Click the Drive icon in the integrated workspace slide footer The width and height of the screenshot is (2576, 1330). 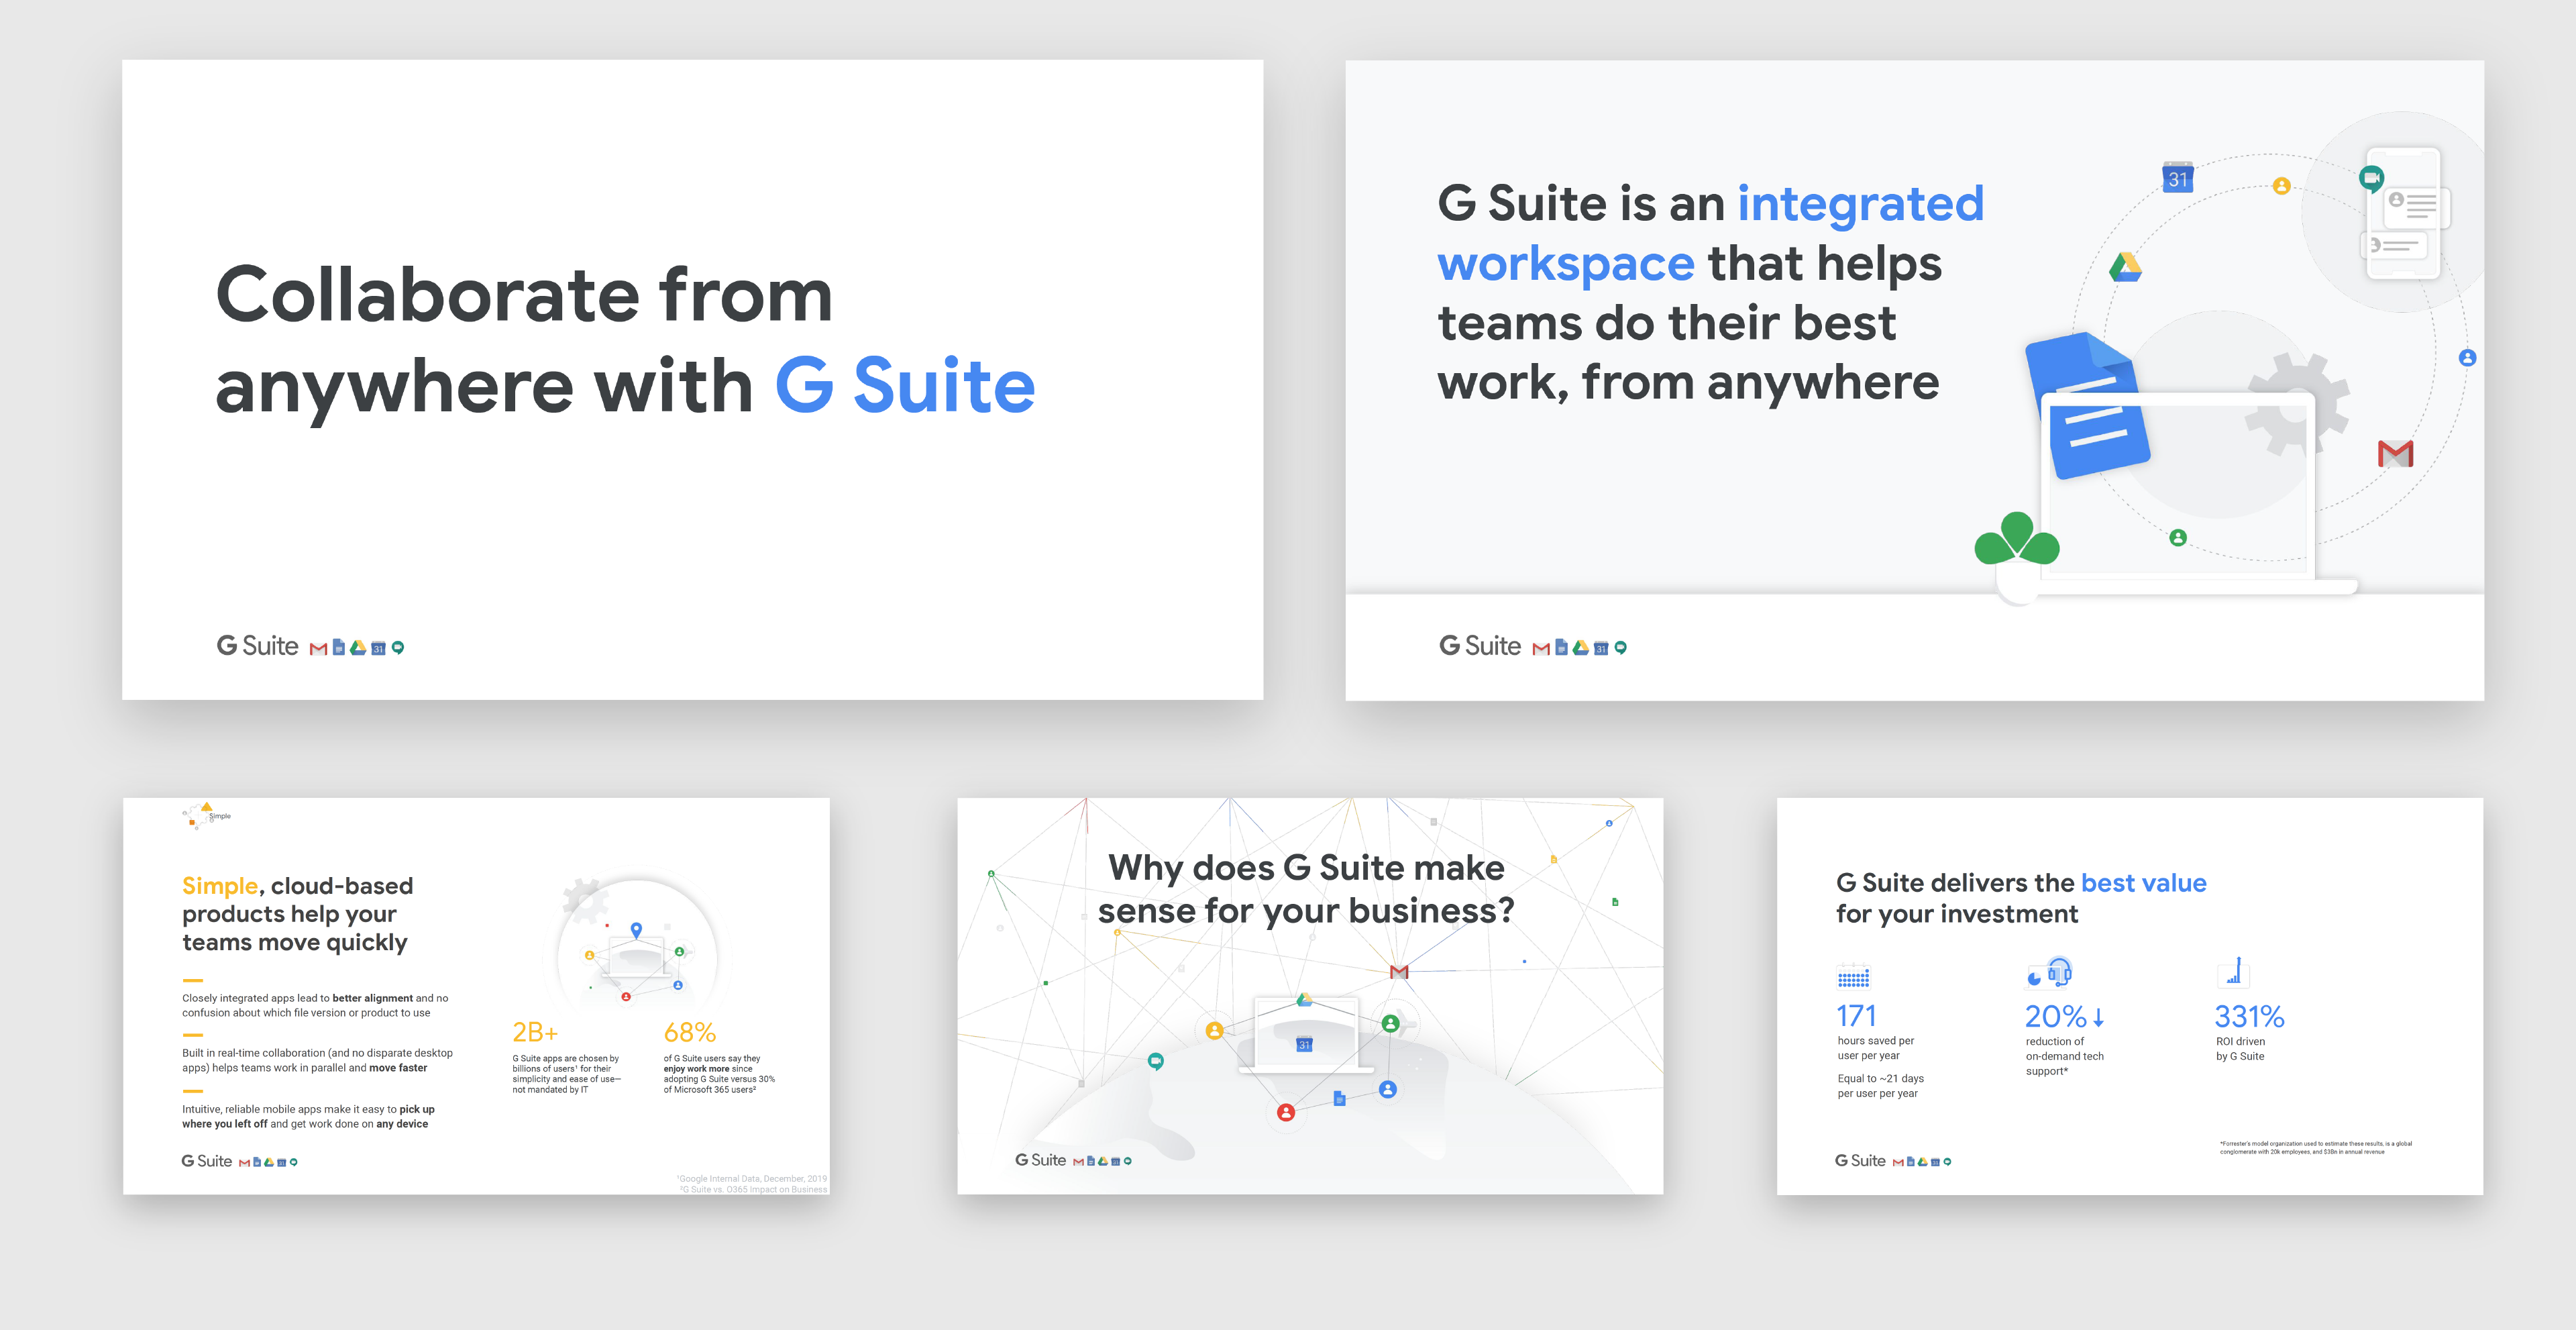[1581, 648]
